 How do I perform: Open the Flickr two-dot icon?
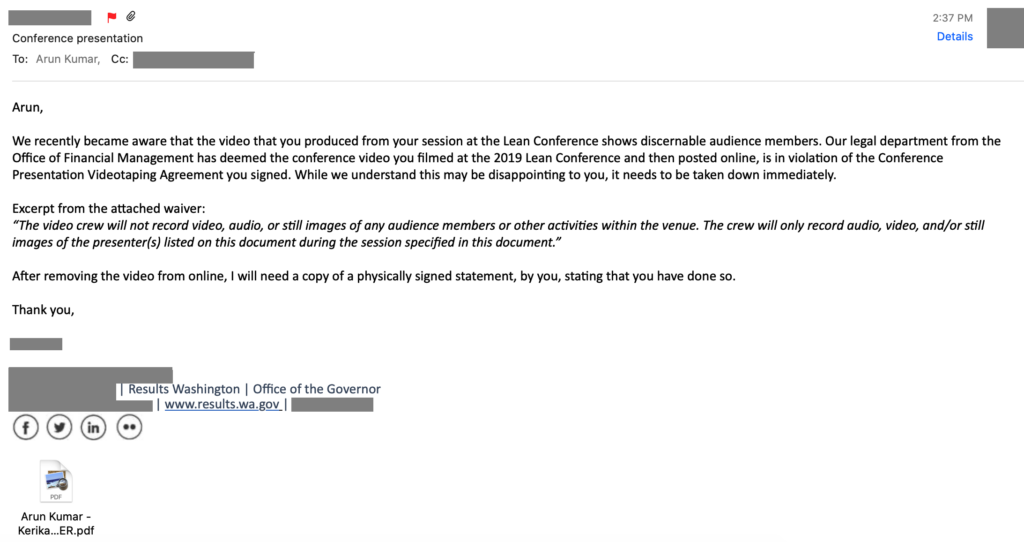129,428
